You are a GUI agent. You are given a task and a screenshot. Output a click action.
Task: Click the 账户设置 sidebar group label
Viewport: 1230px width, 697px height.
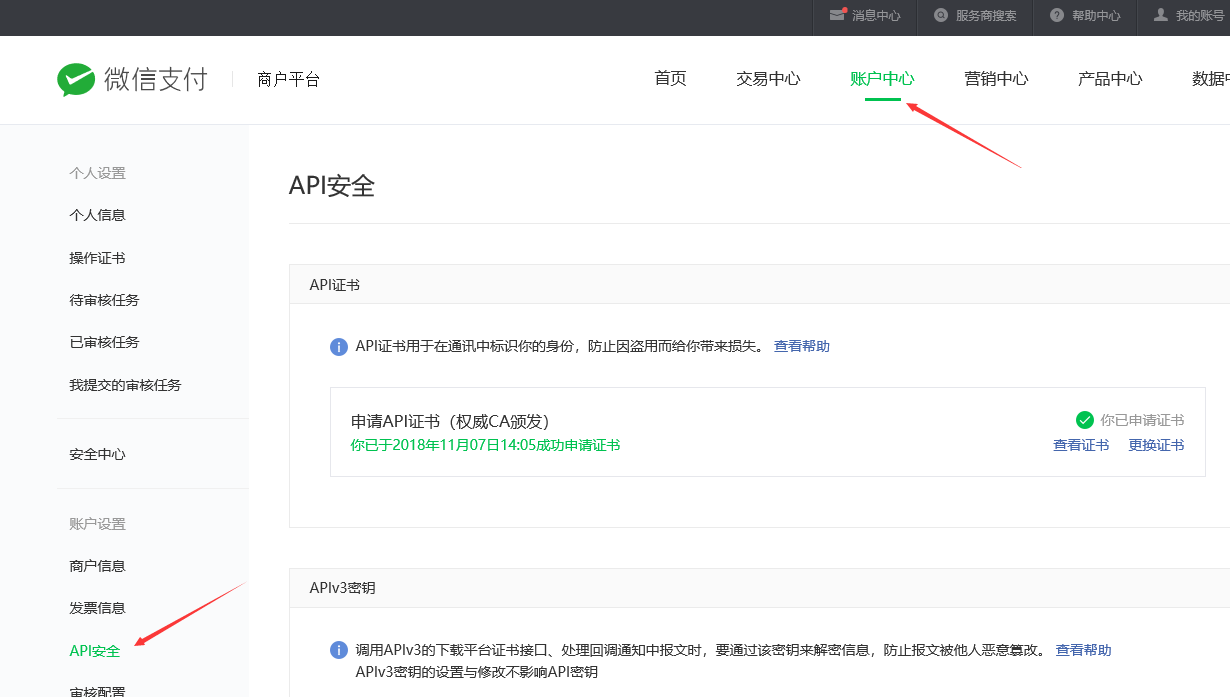coord(97,524)
